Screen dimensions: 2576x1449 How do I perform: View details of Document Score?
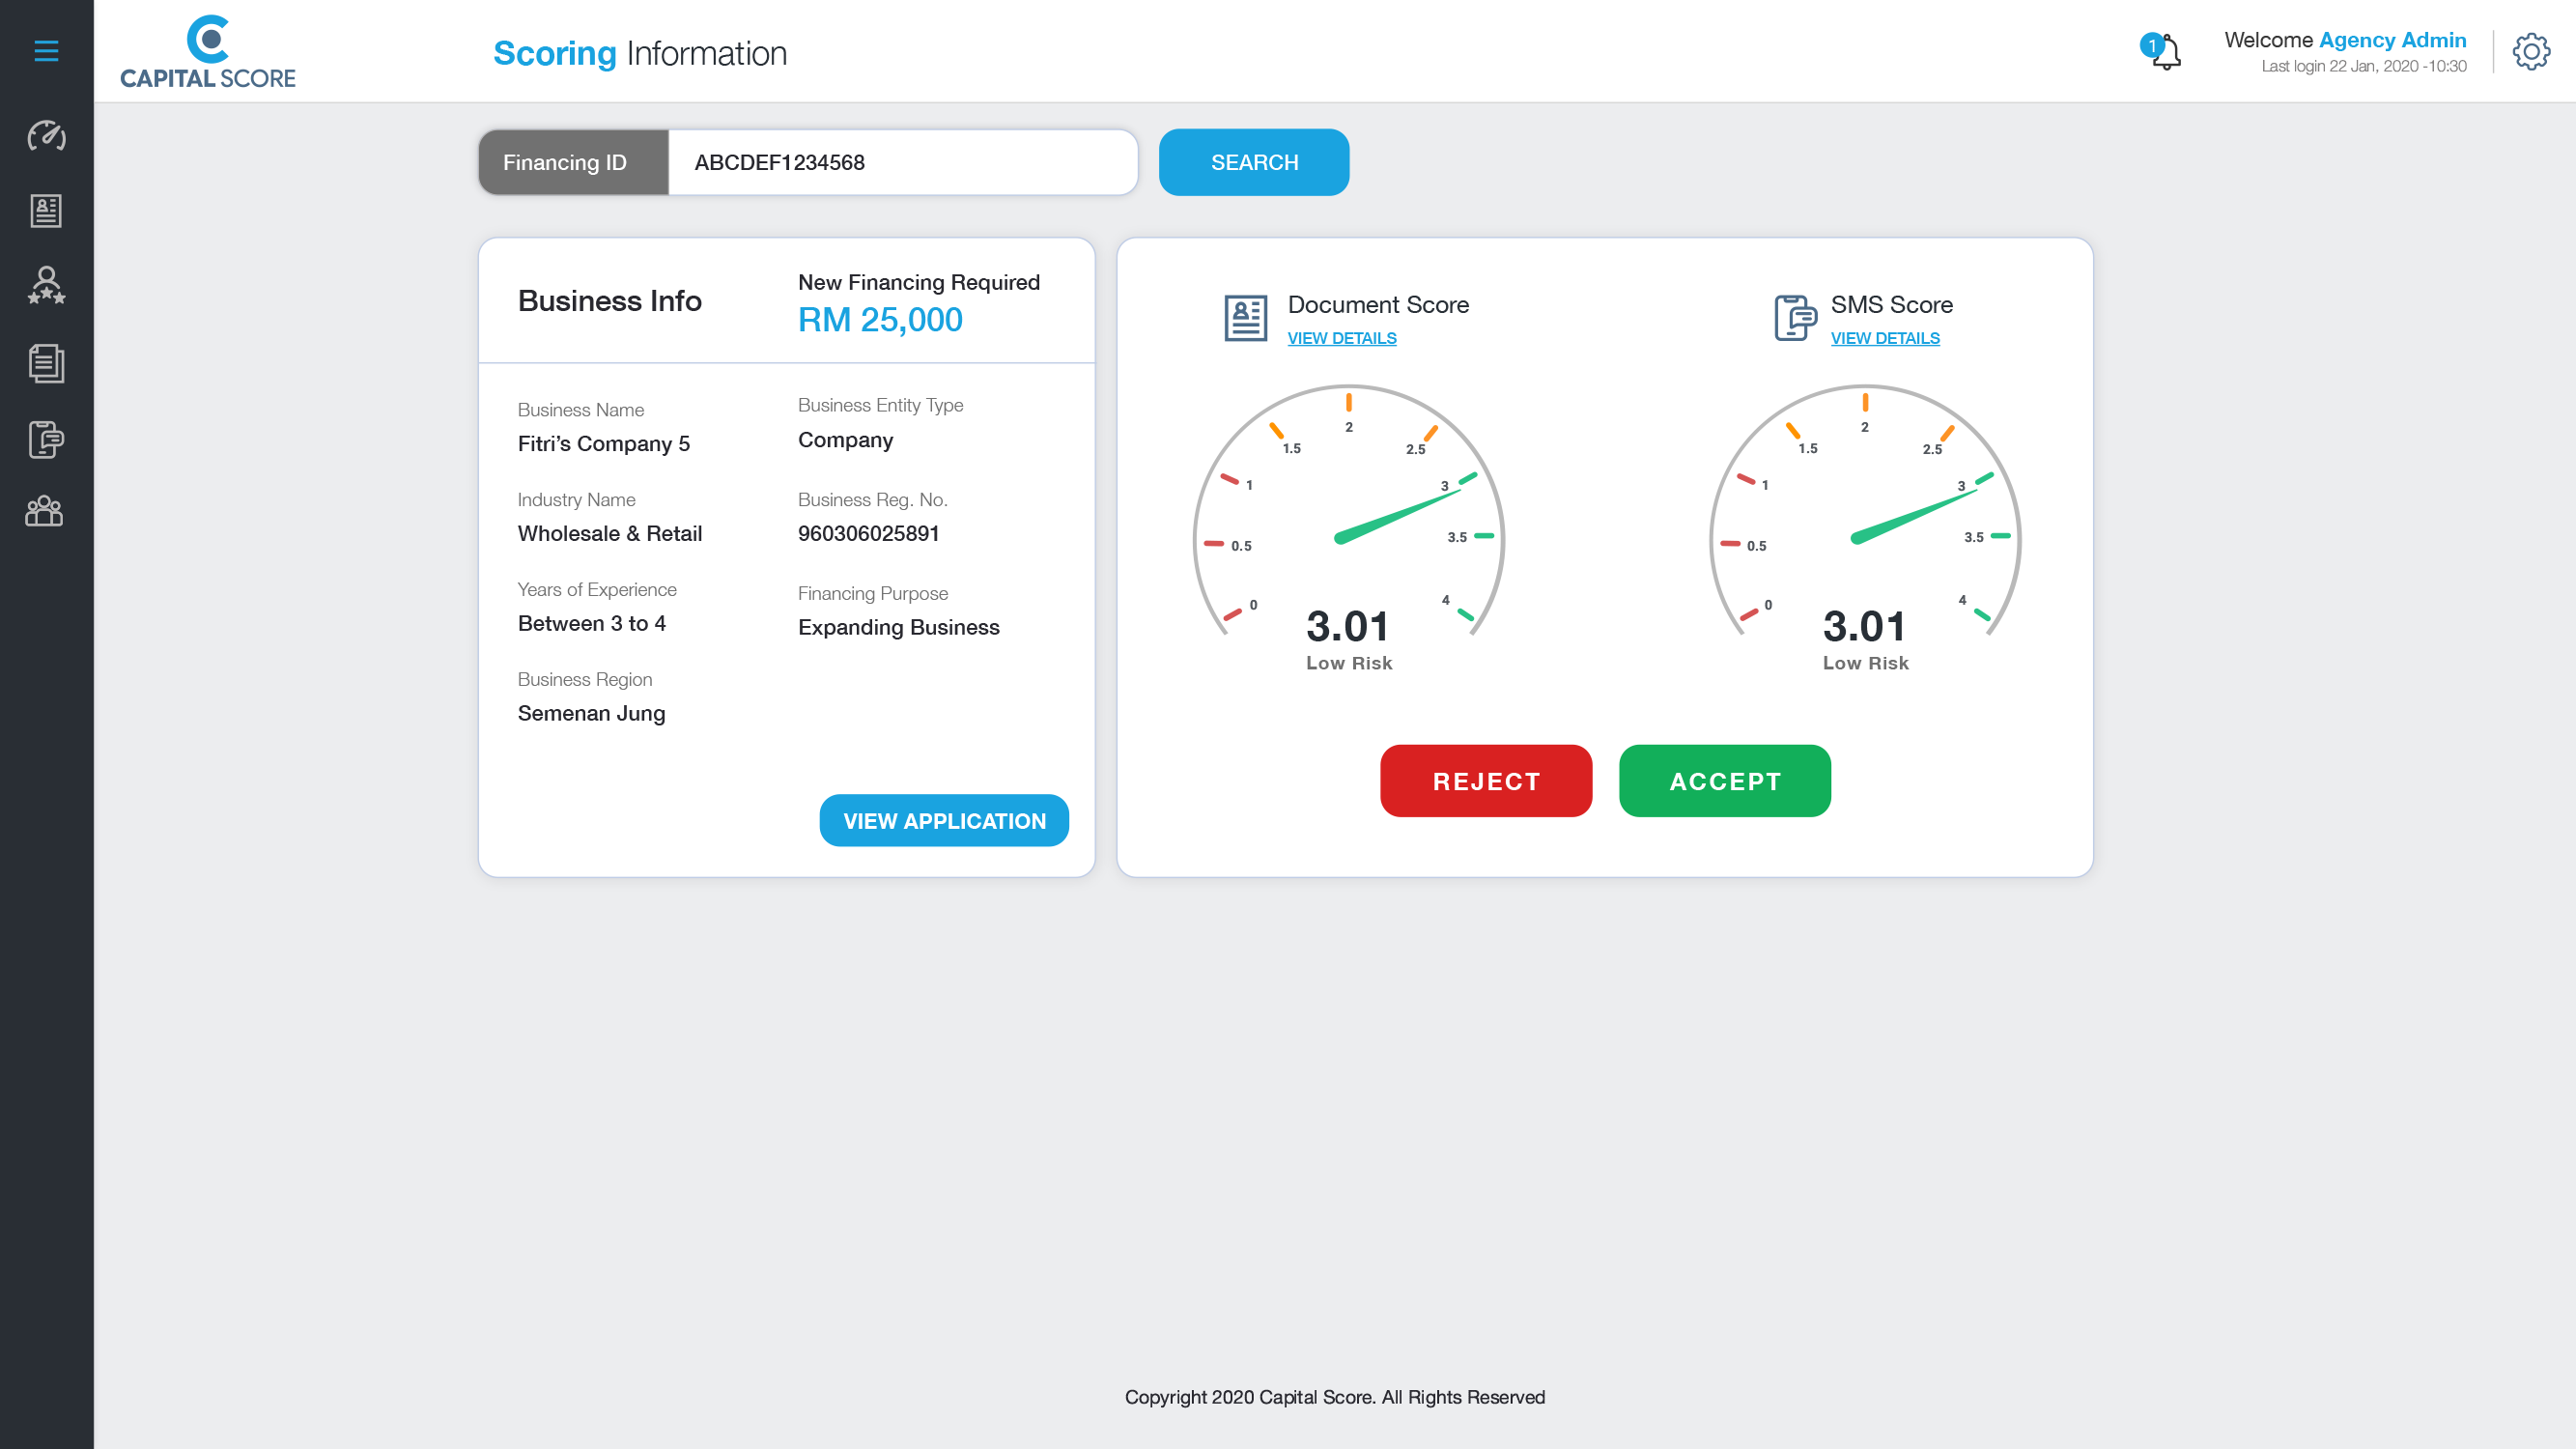coord(1341,338)
